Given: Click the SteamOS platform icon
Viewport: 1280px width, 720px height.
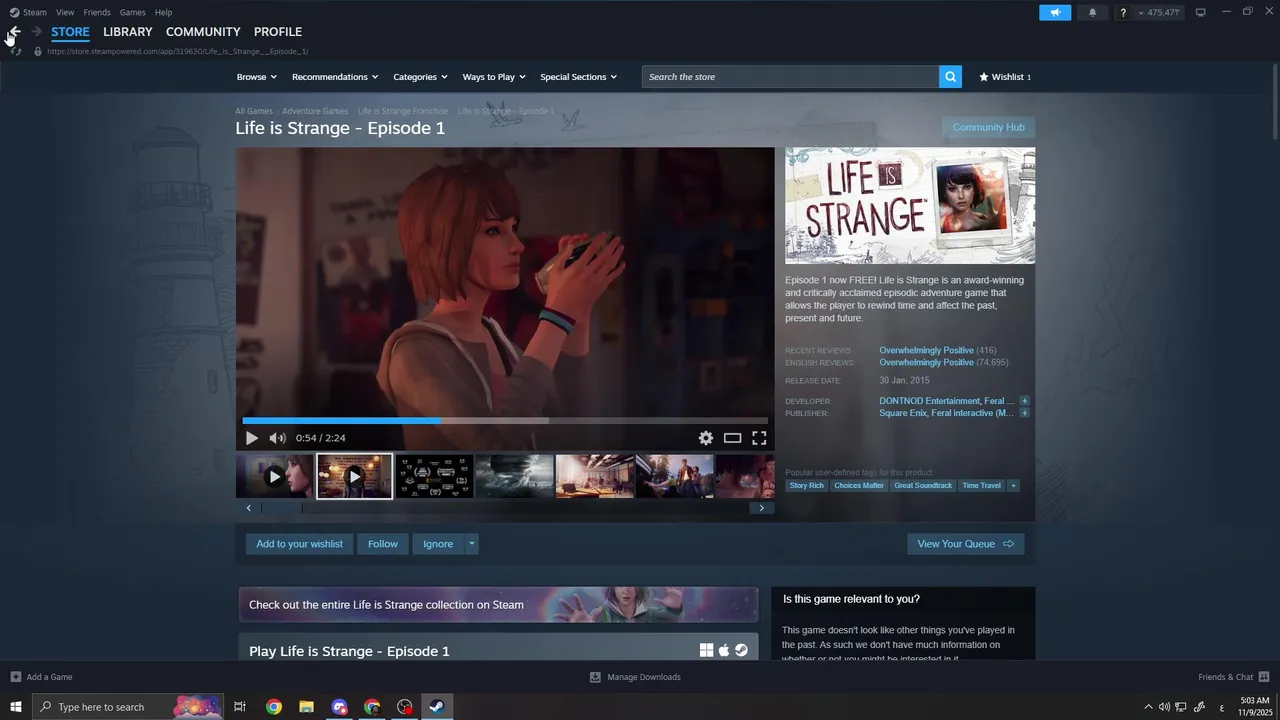Looking at the screenshot, I should pyautogui.click(x=741, y=650).
